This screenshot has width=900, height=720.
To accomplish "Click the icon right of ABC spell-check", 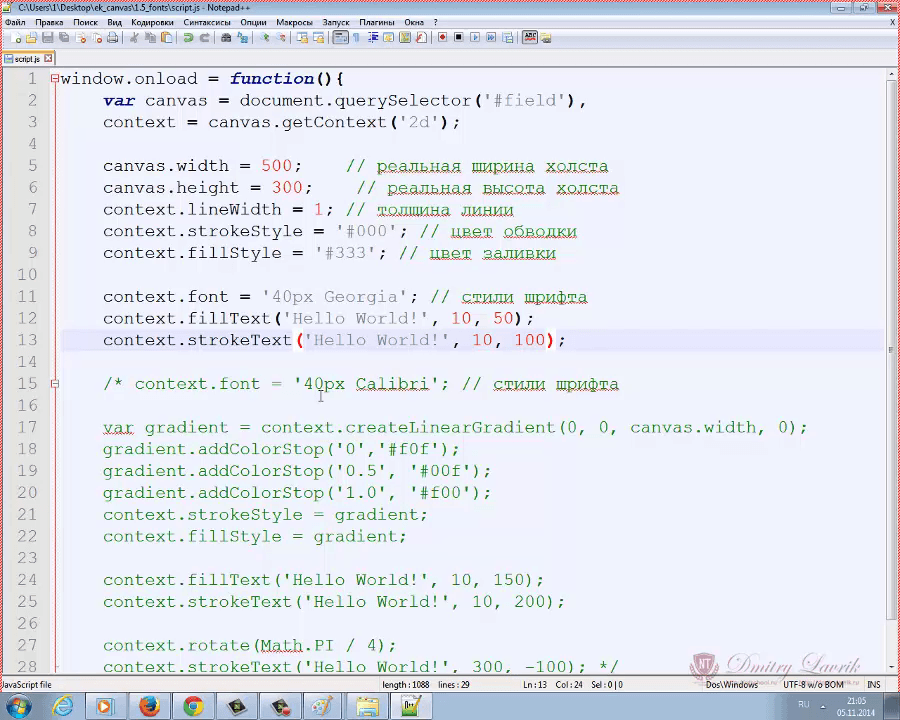I will (x=545, y=38).
